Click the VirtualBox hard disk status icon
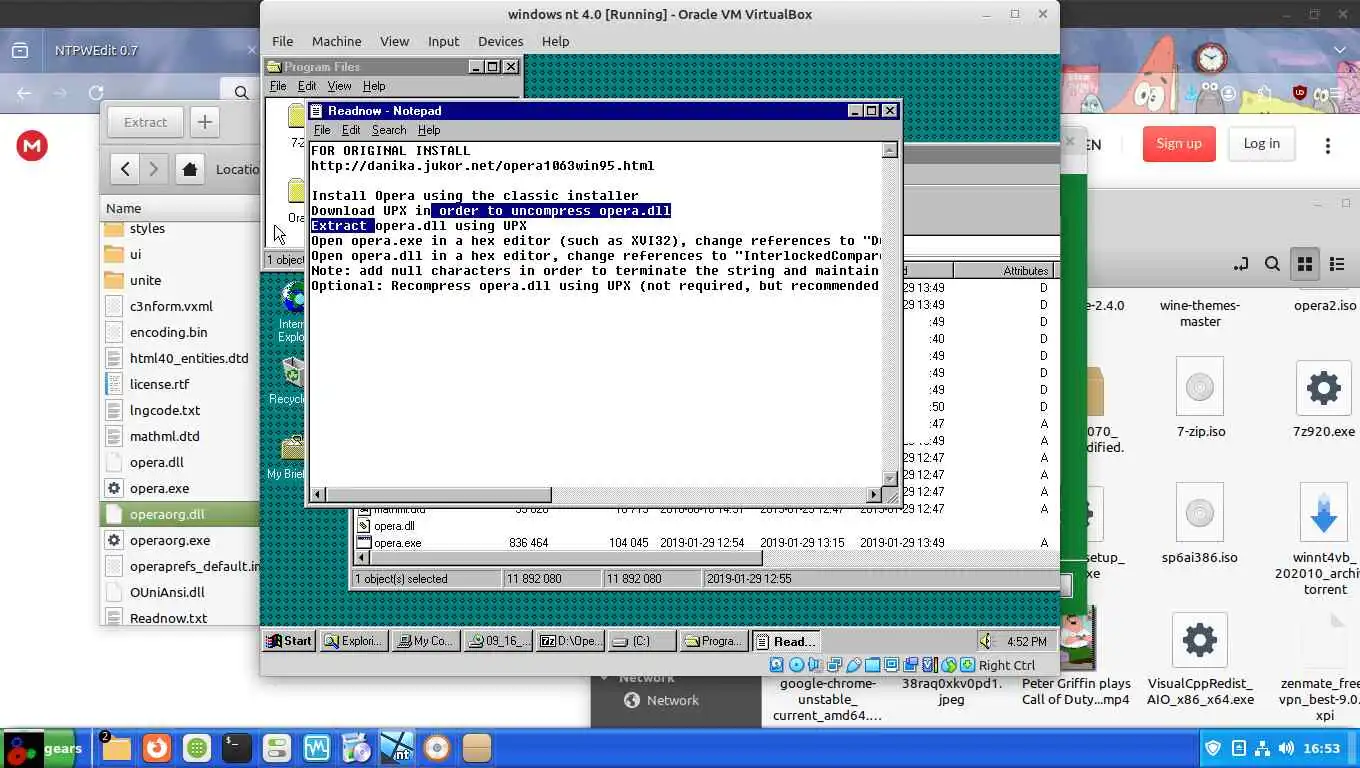This screenshot has width=1360, height=768. click(778, 665)
